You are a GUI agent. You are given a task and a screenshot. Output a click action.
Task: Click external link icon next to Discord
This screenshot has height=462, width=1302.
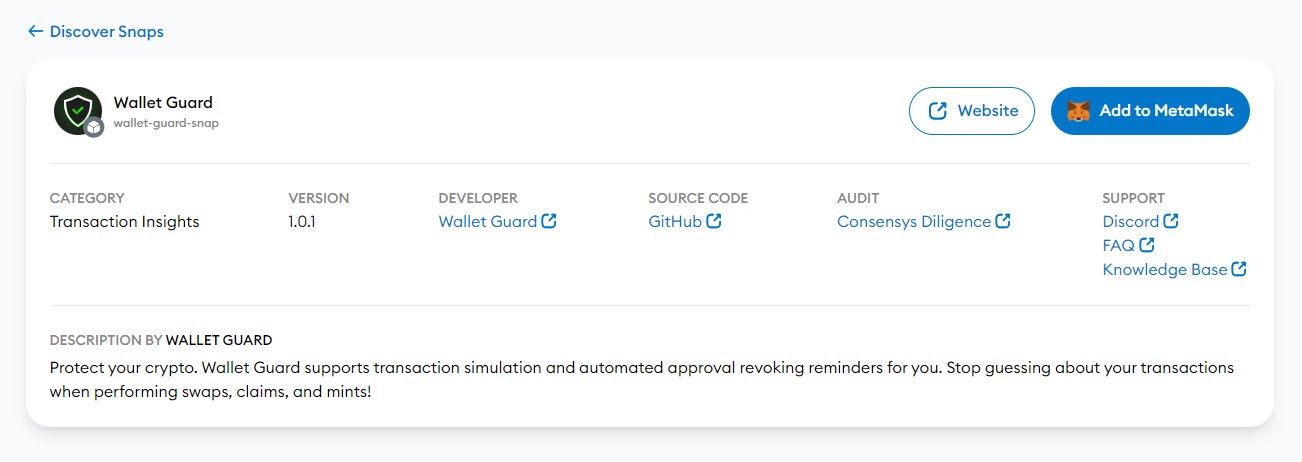pyautogui.click(x=1171, y=221)
